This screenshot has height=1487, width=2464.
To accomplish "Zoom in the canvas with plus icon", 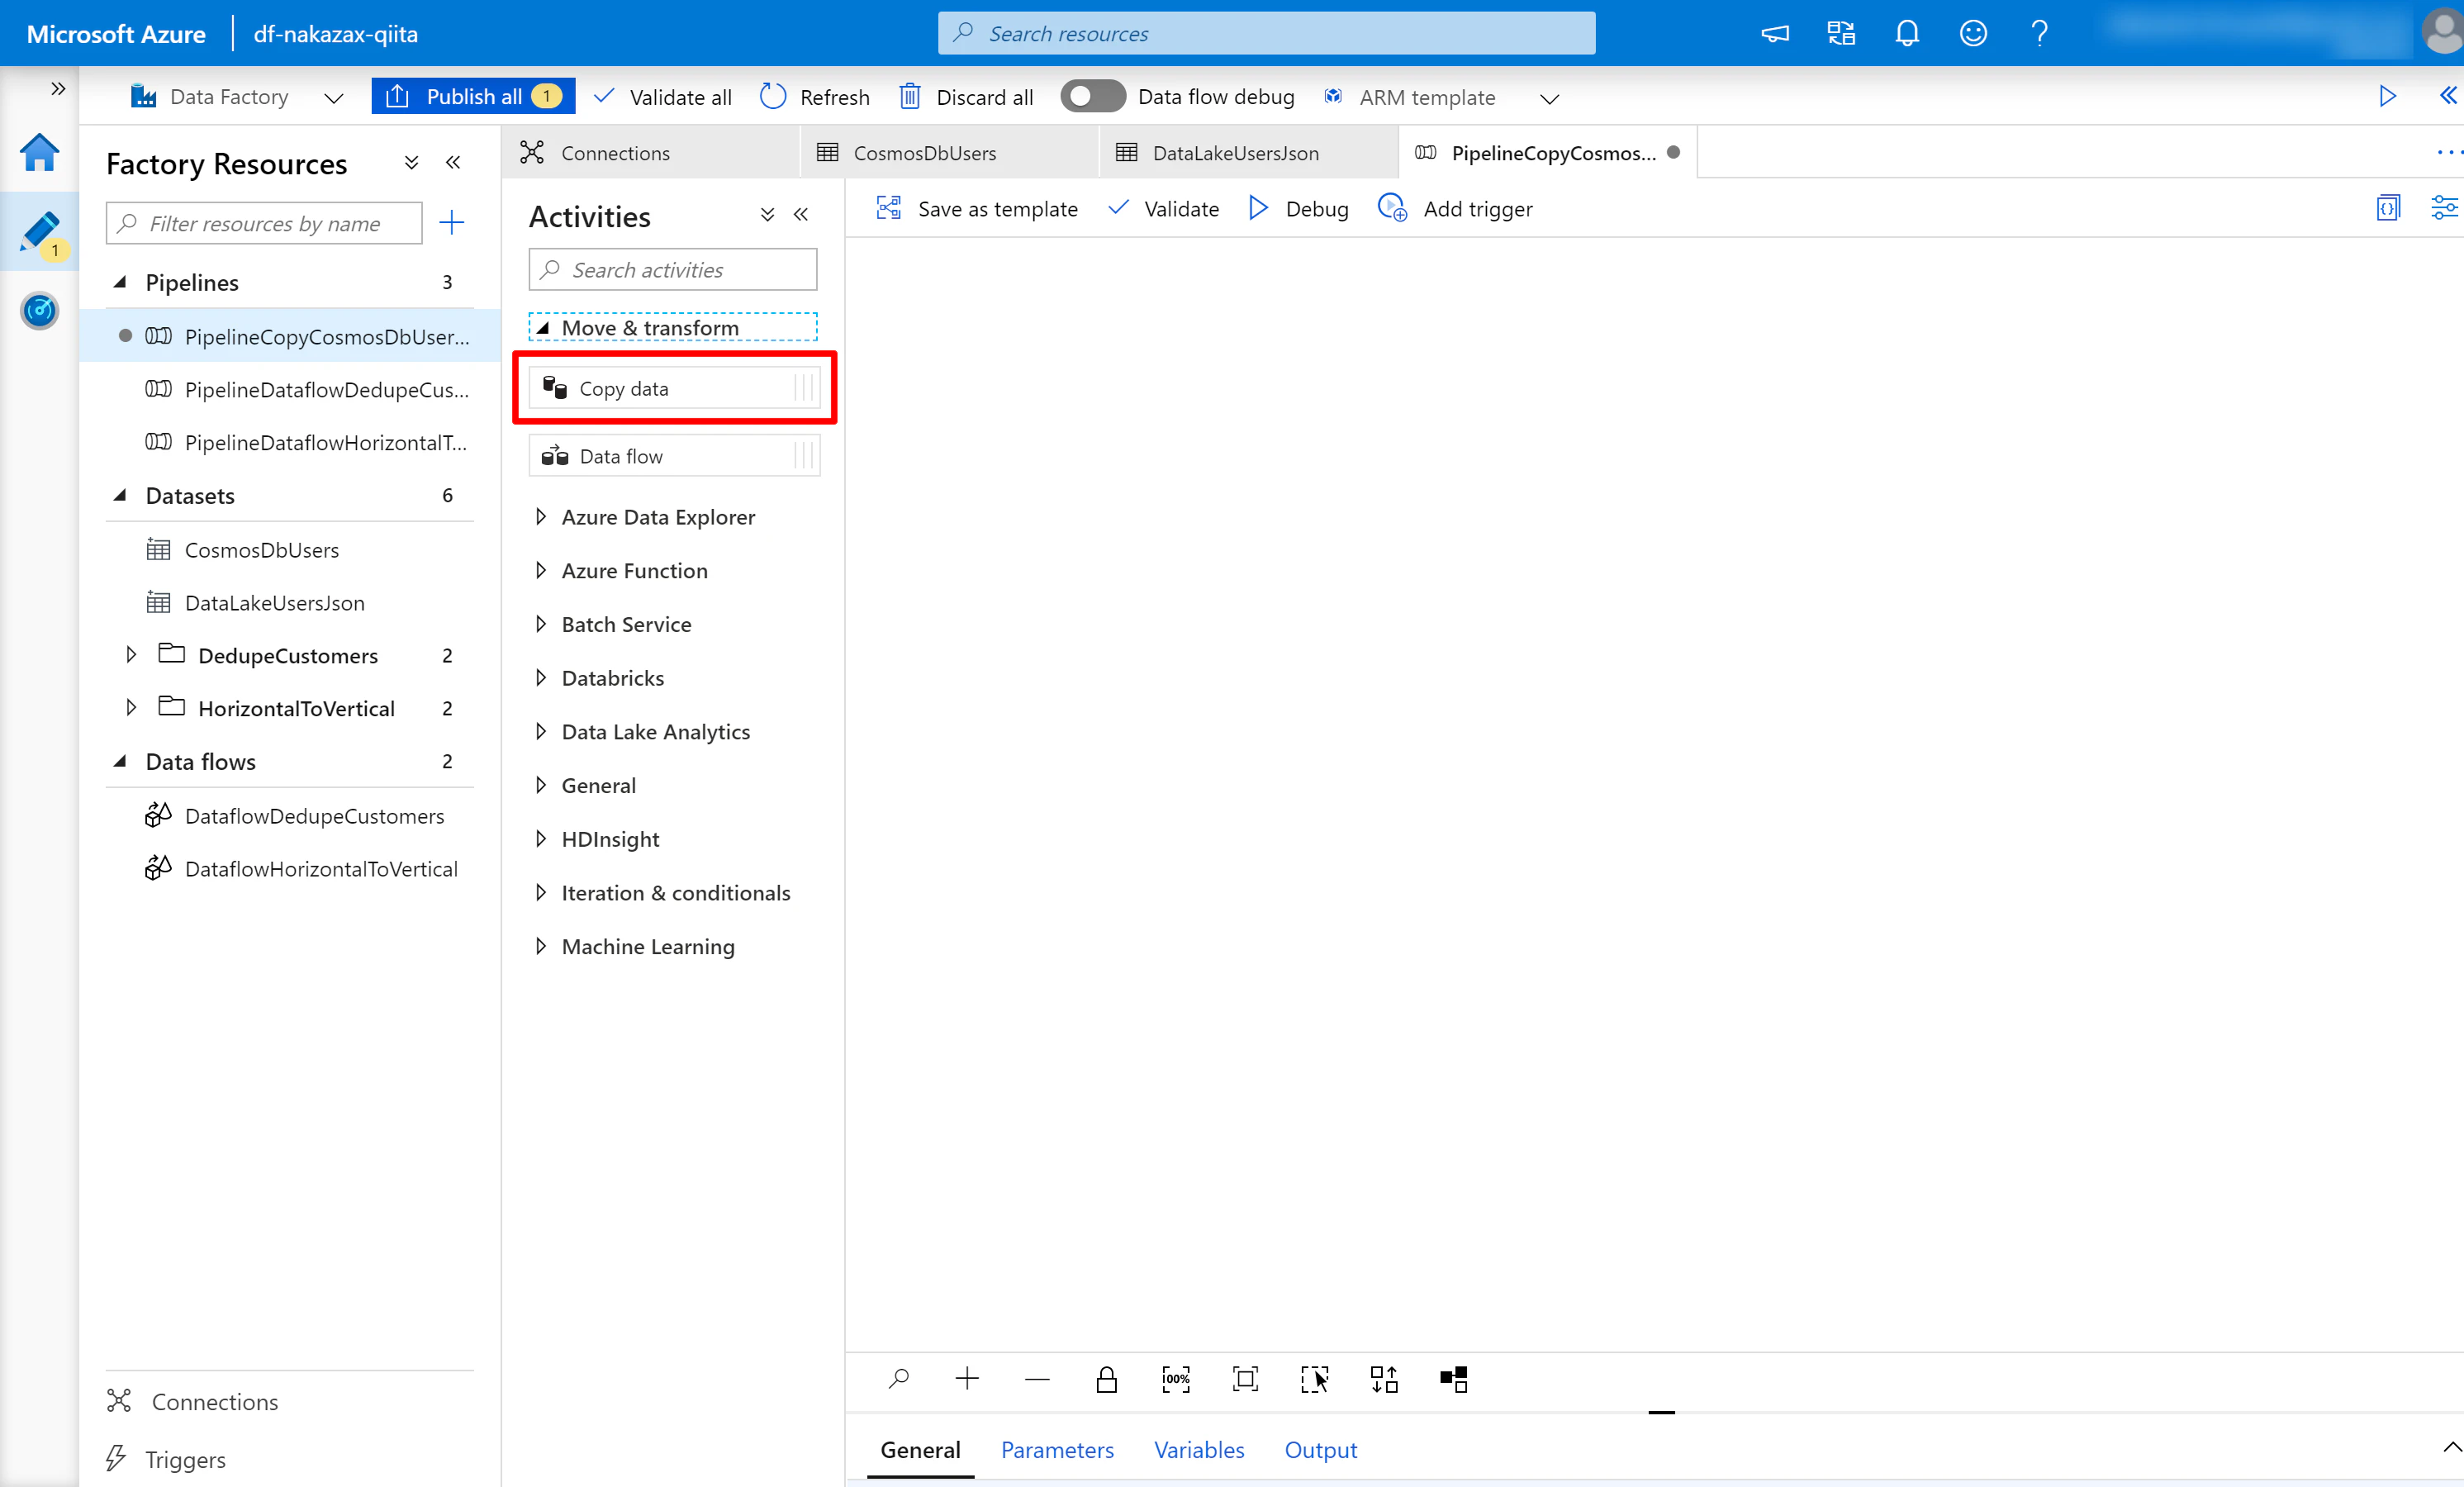I will 967,1380.
